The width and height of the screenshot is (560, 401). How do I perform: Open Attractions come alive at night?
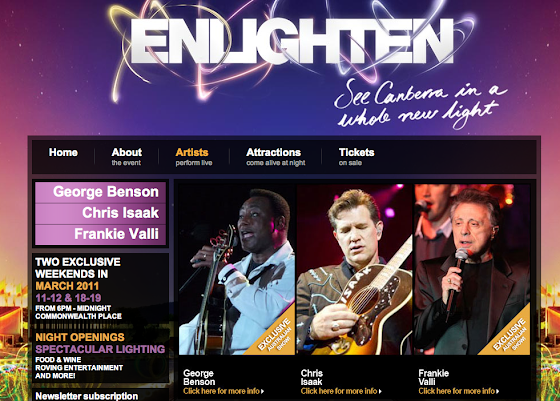[x=275, y=157]
